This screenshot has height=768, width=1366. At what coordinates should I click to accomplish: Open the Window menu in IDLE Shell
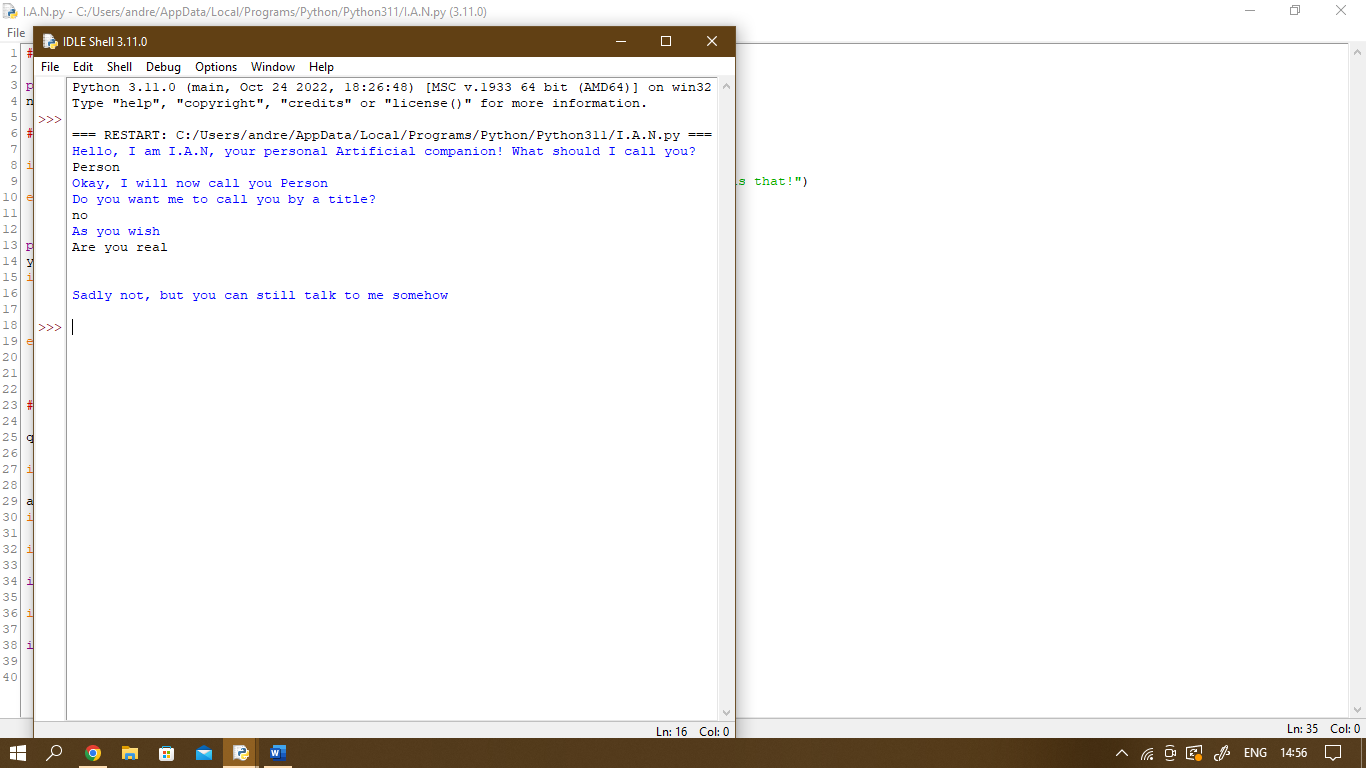(273, 67)
